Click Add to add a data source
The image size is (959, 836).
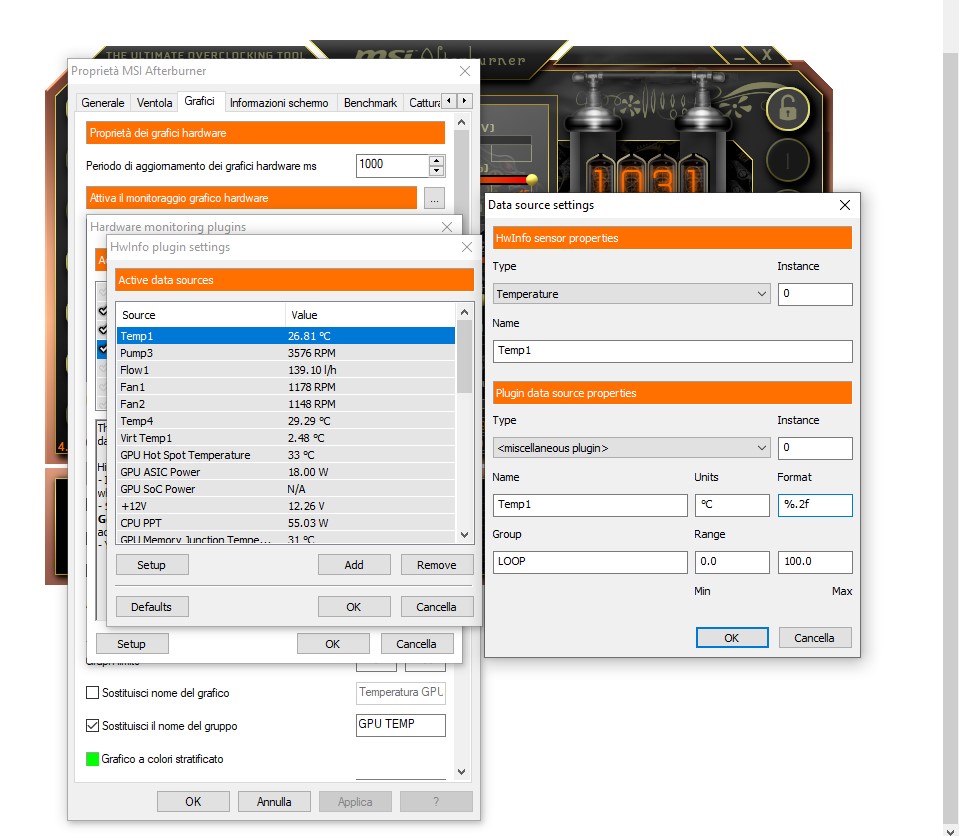pyautogui.click(x=354, y=565)
